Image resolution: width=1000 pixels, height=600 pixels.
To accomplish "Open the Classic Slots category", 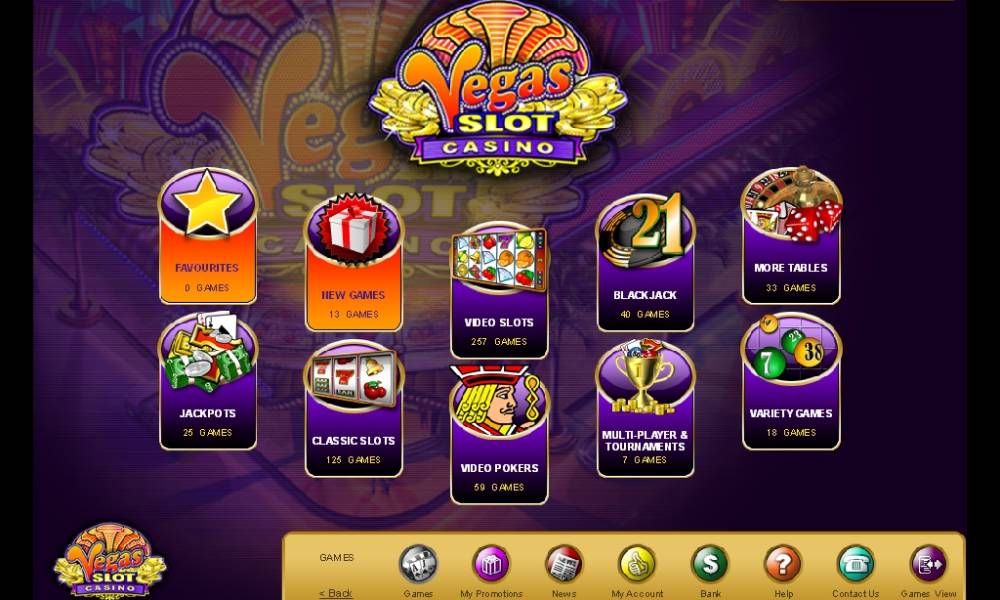I will (353, 409).
